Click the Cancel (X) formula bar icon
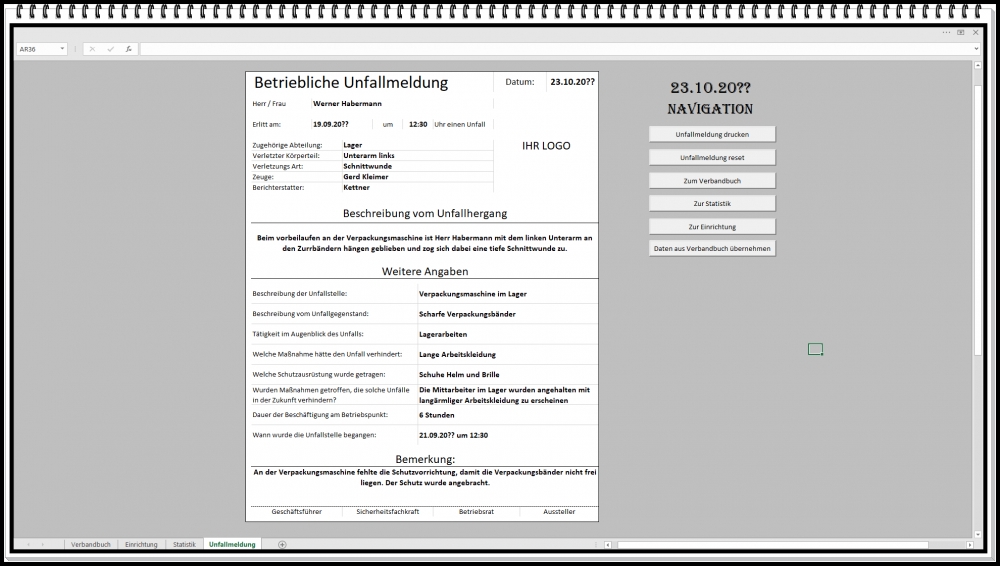The image size is (1000, 566). [92, 49]
